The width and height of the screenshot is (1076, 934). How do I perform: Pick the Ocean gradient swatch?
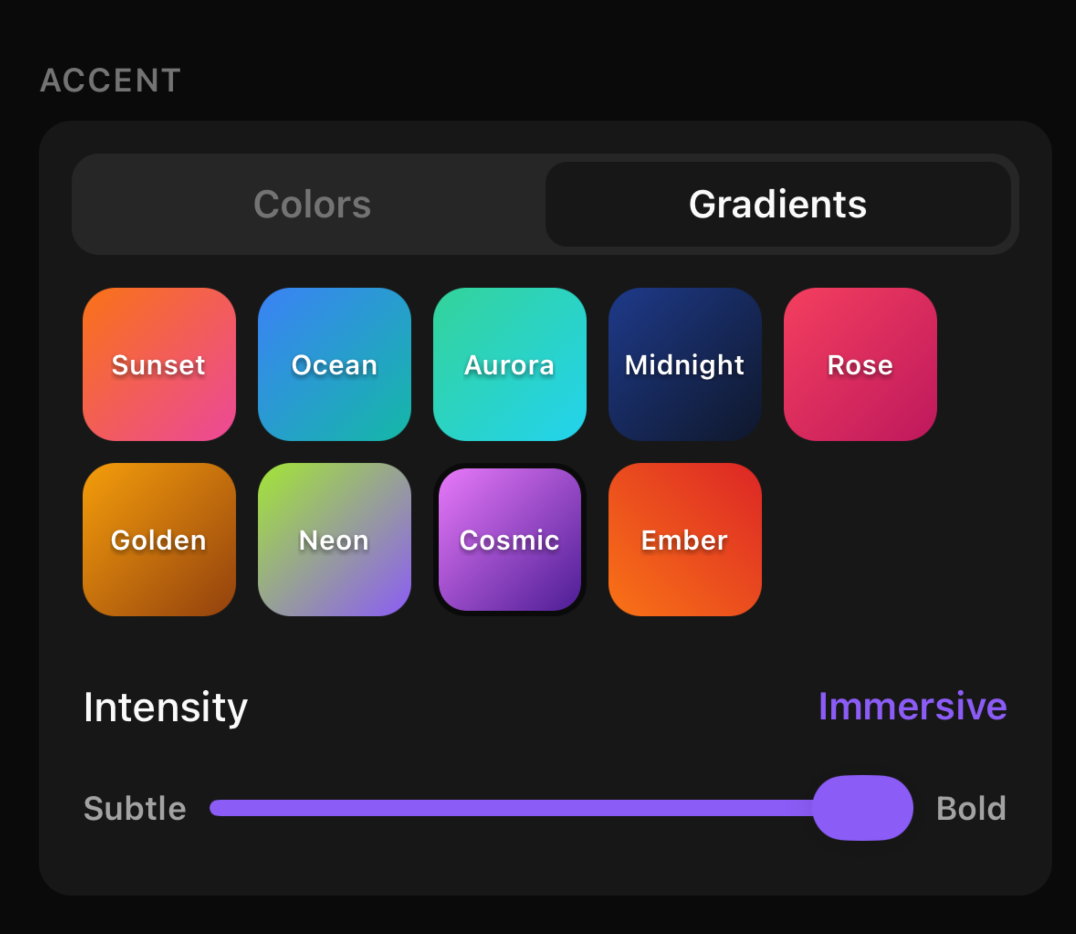(x=334, y=364)
